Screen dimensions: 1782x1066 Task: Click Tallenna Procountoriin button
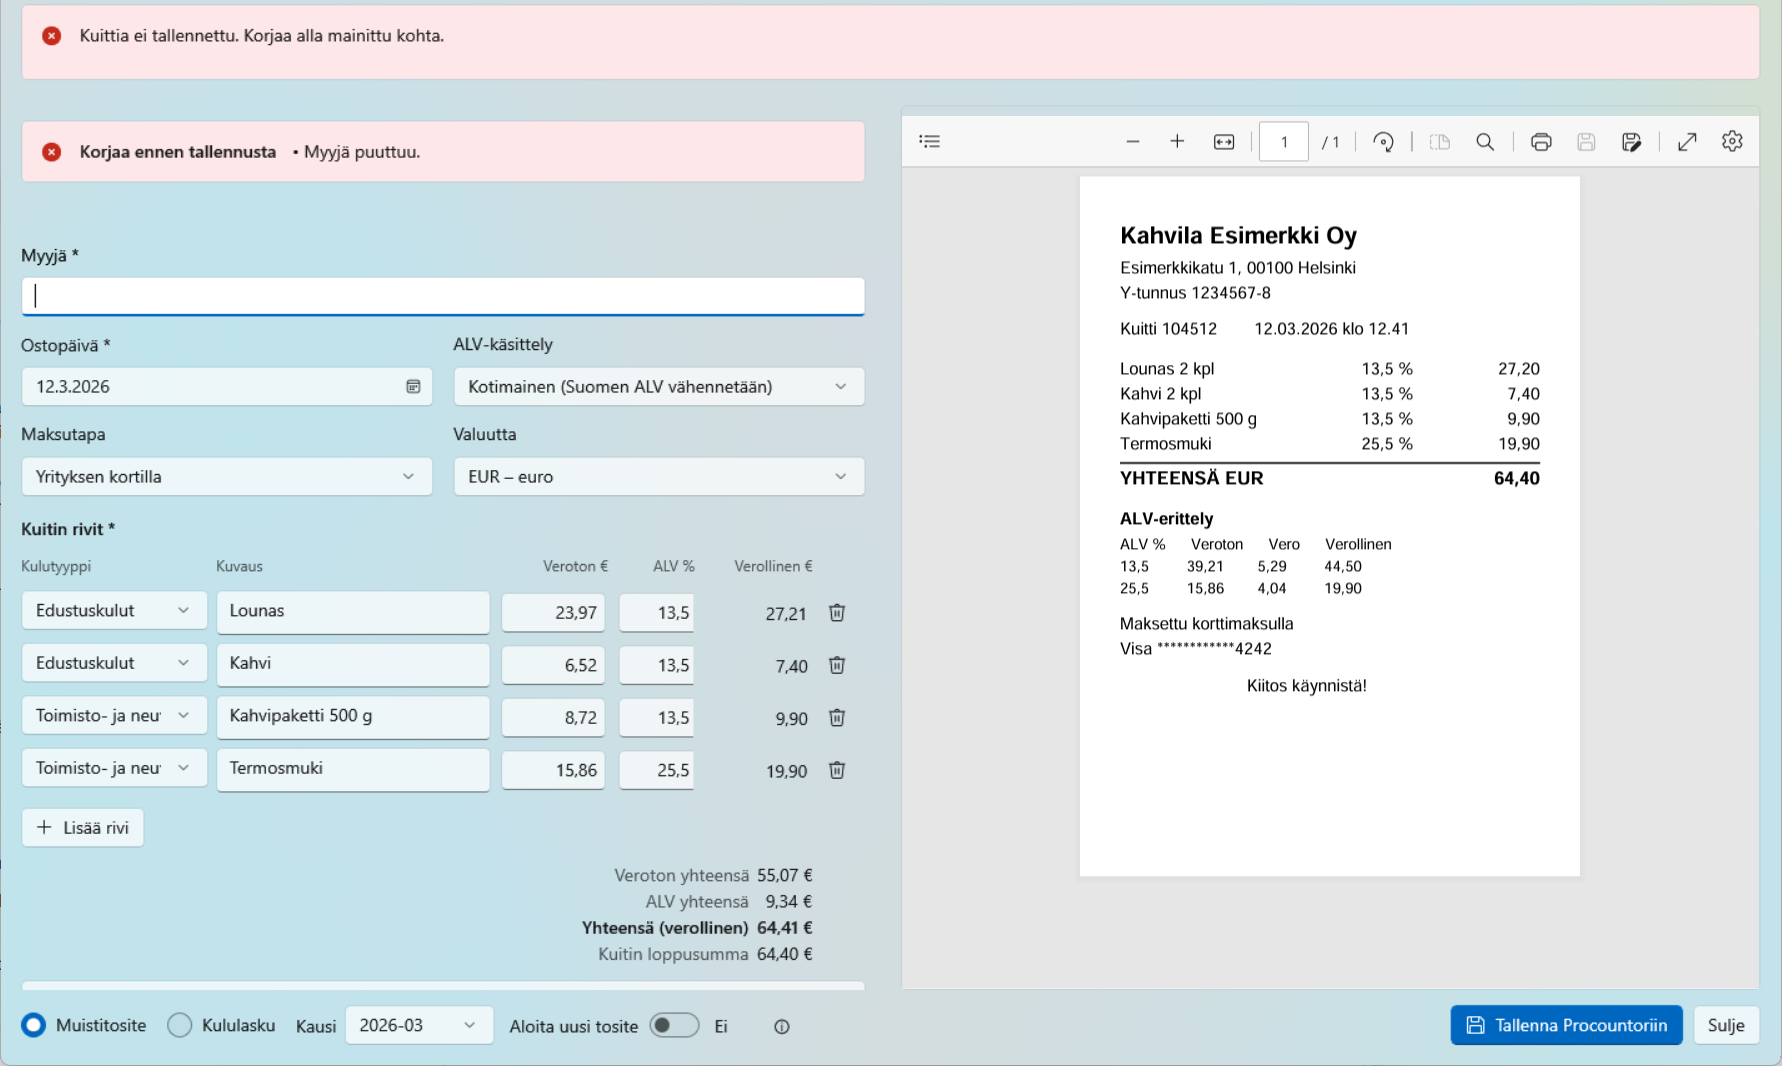1566,1025
